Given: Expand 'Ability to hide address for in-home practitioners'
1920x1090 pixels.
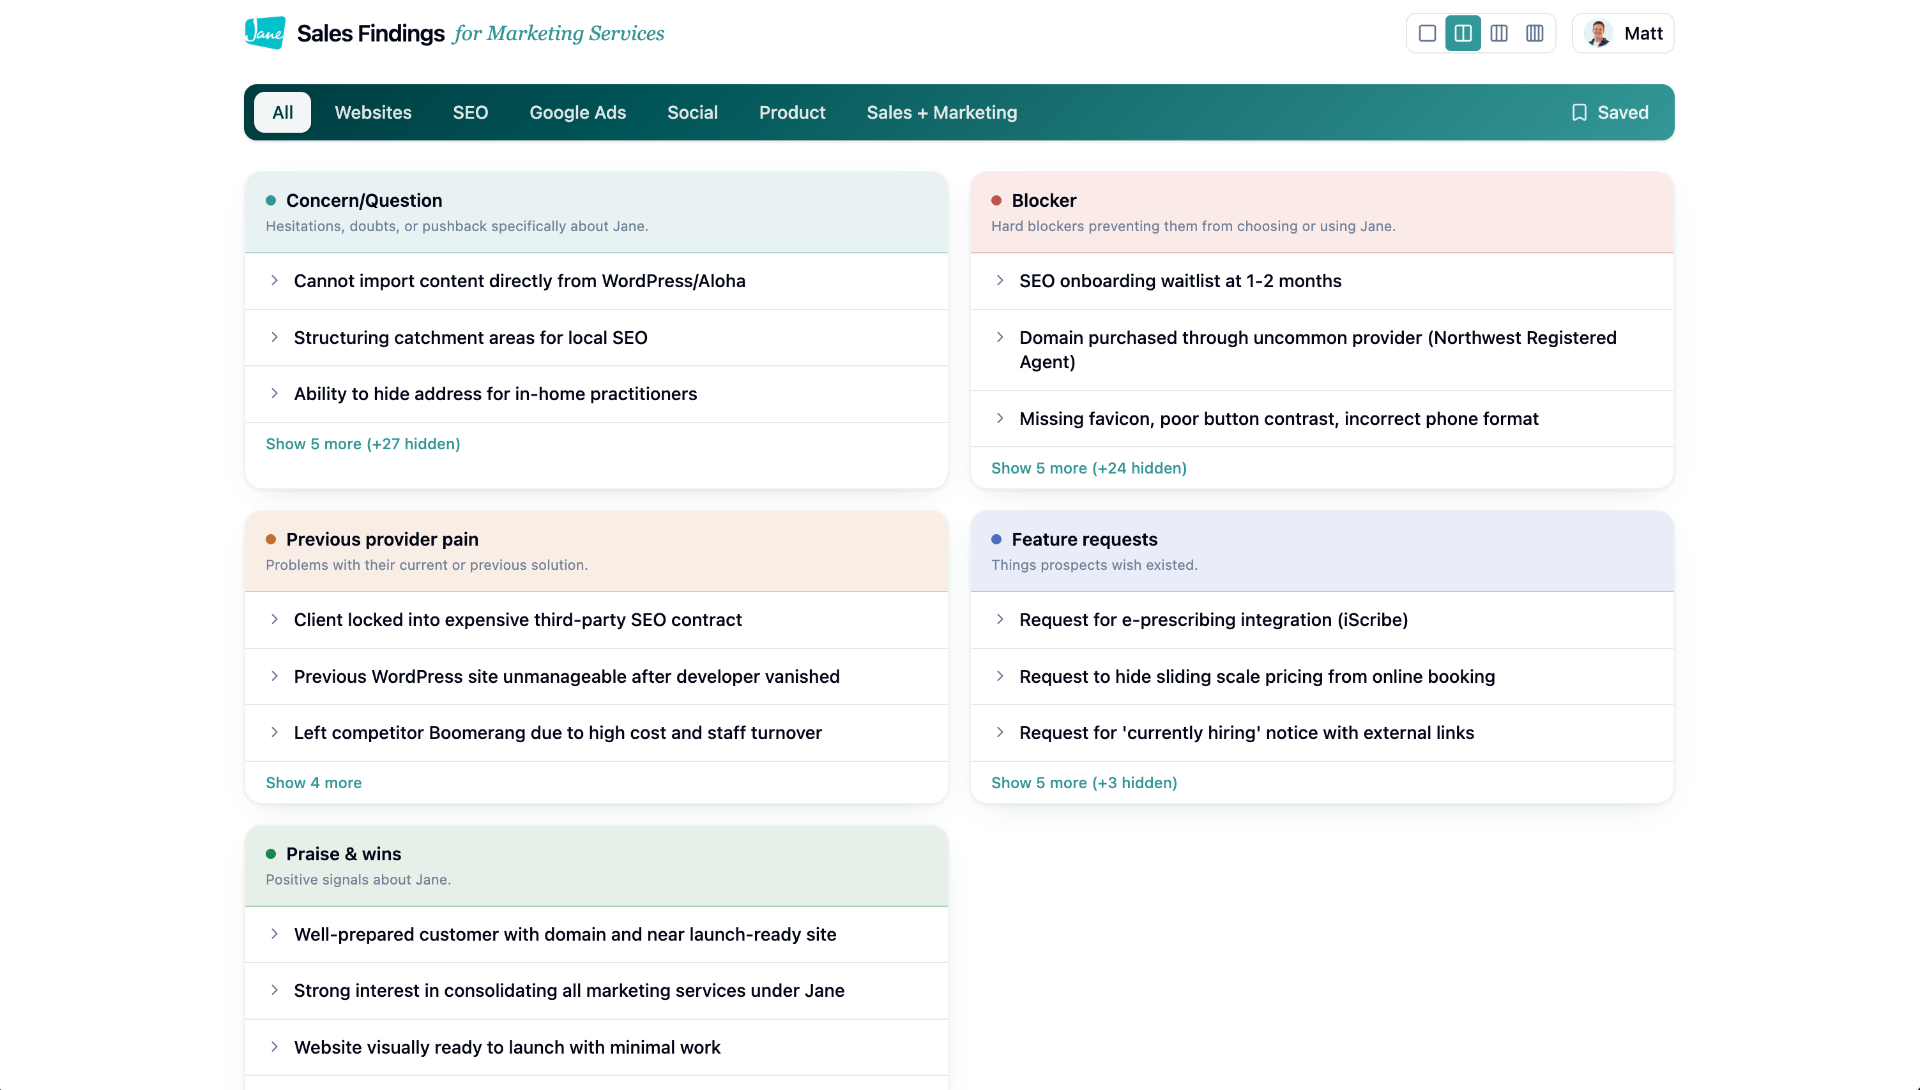Looking at the screenshot, I should pyautogui.click(x=596, y=394).
